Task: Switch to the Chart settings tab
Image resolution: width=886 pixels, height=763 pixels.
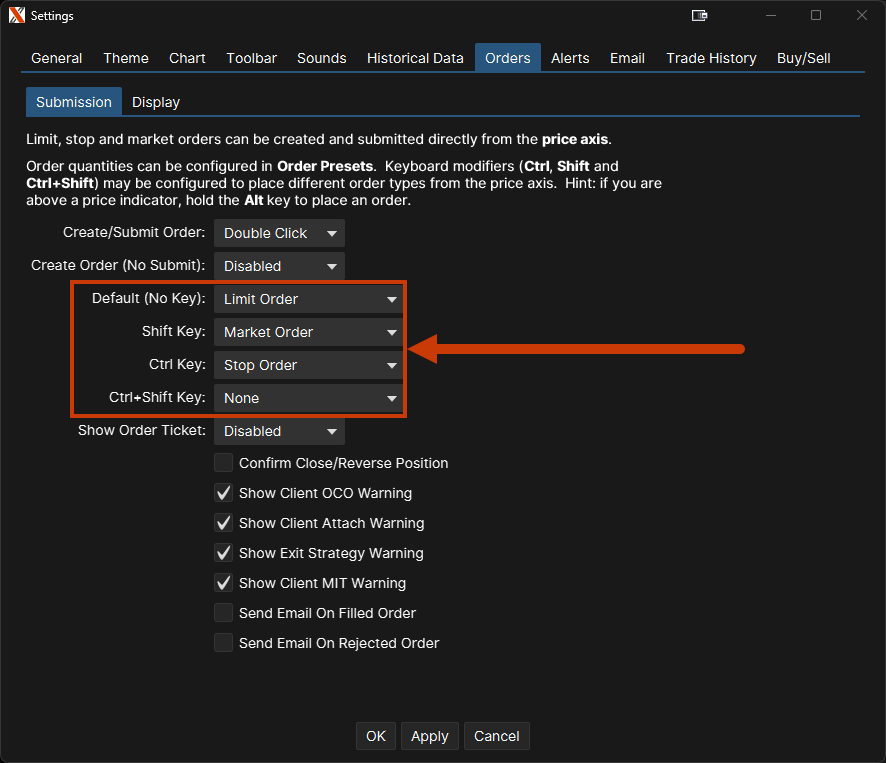Action: [x=187, y=58]
